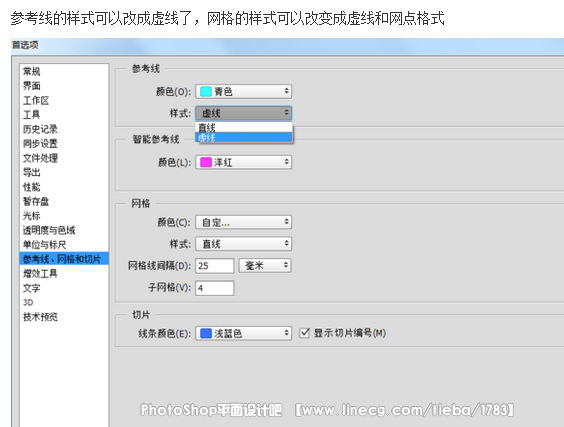Click highlighted 参考线、网格和切片 item

tap(64, 259)
